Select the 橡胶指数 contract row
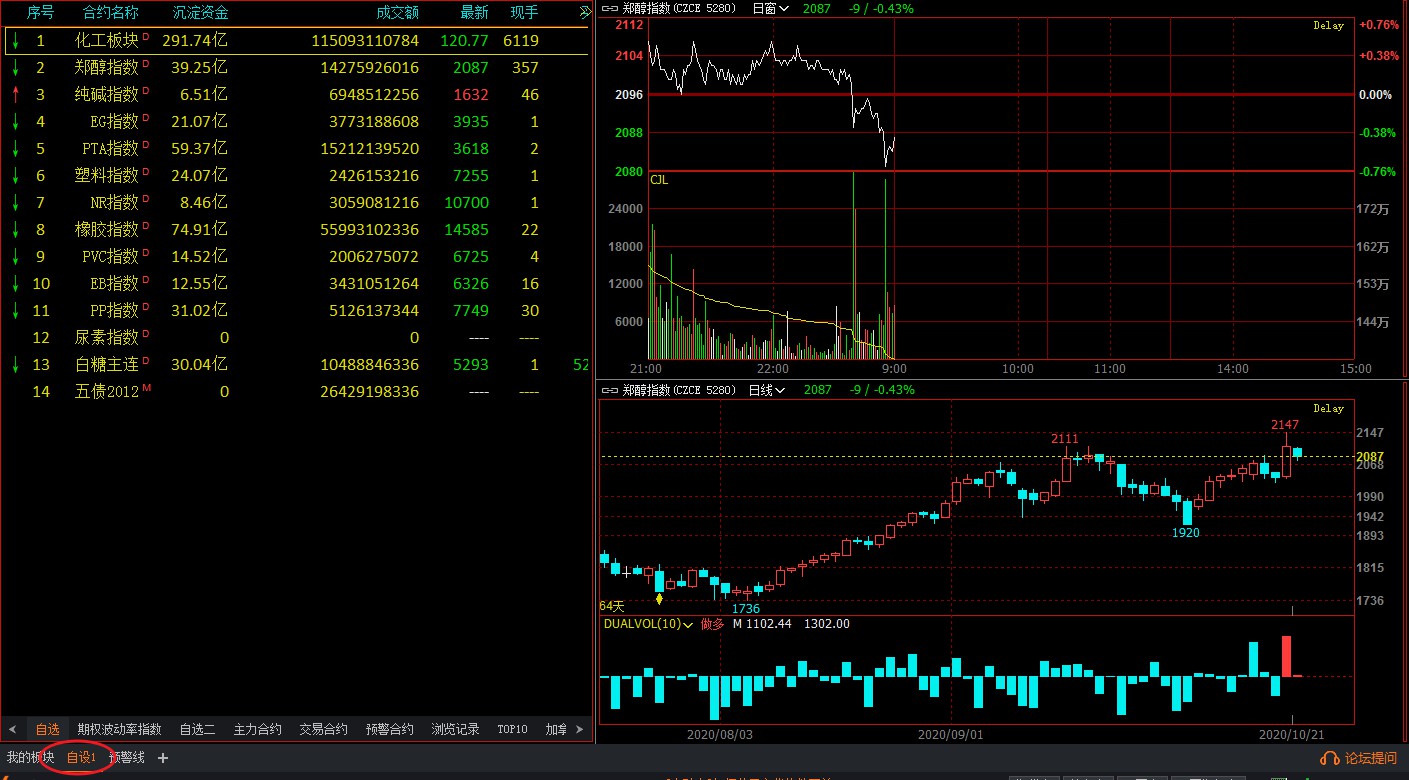1409x780 pixels. click(x=107, y=230)
